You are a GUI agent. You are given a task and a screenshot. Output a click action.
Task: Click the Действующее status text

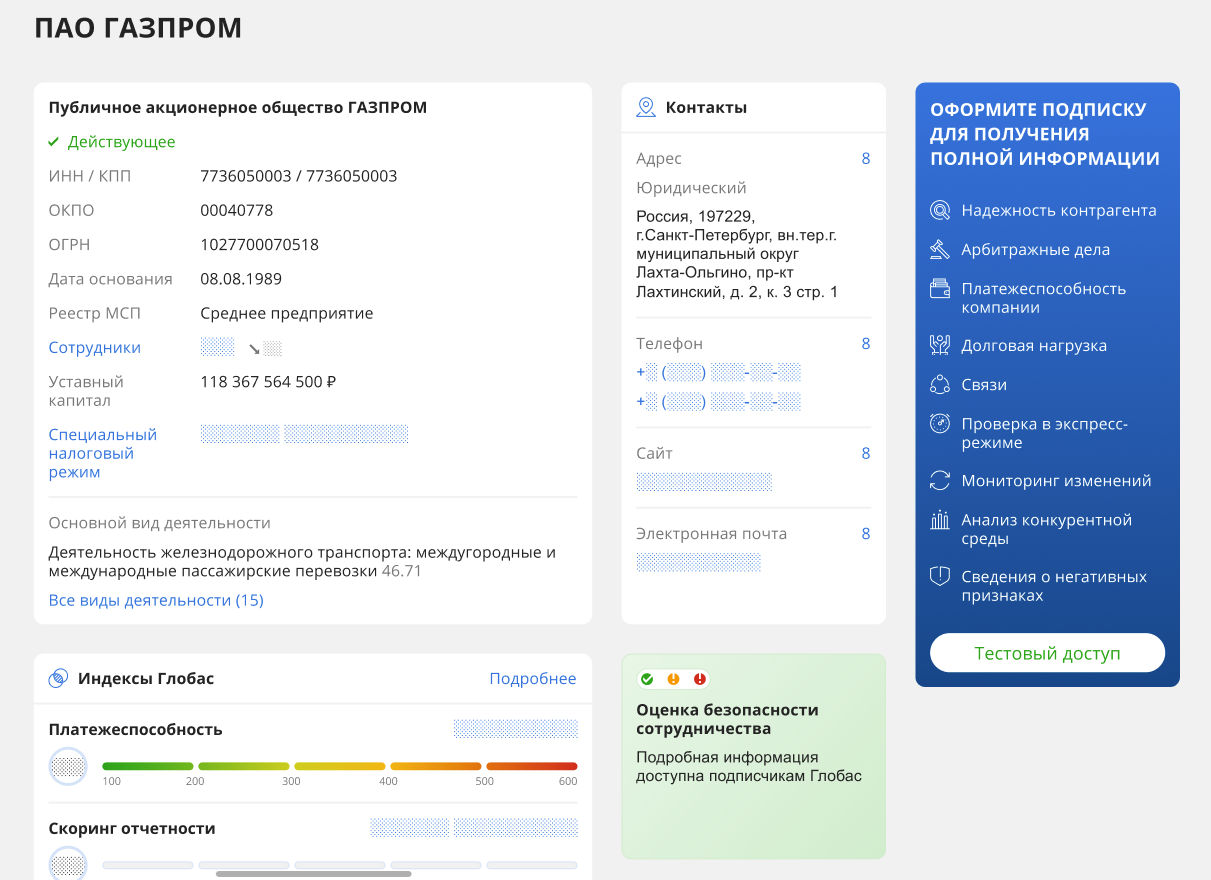click(122, 142)
